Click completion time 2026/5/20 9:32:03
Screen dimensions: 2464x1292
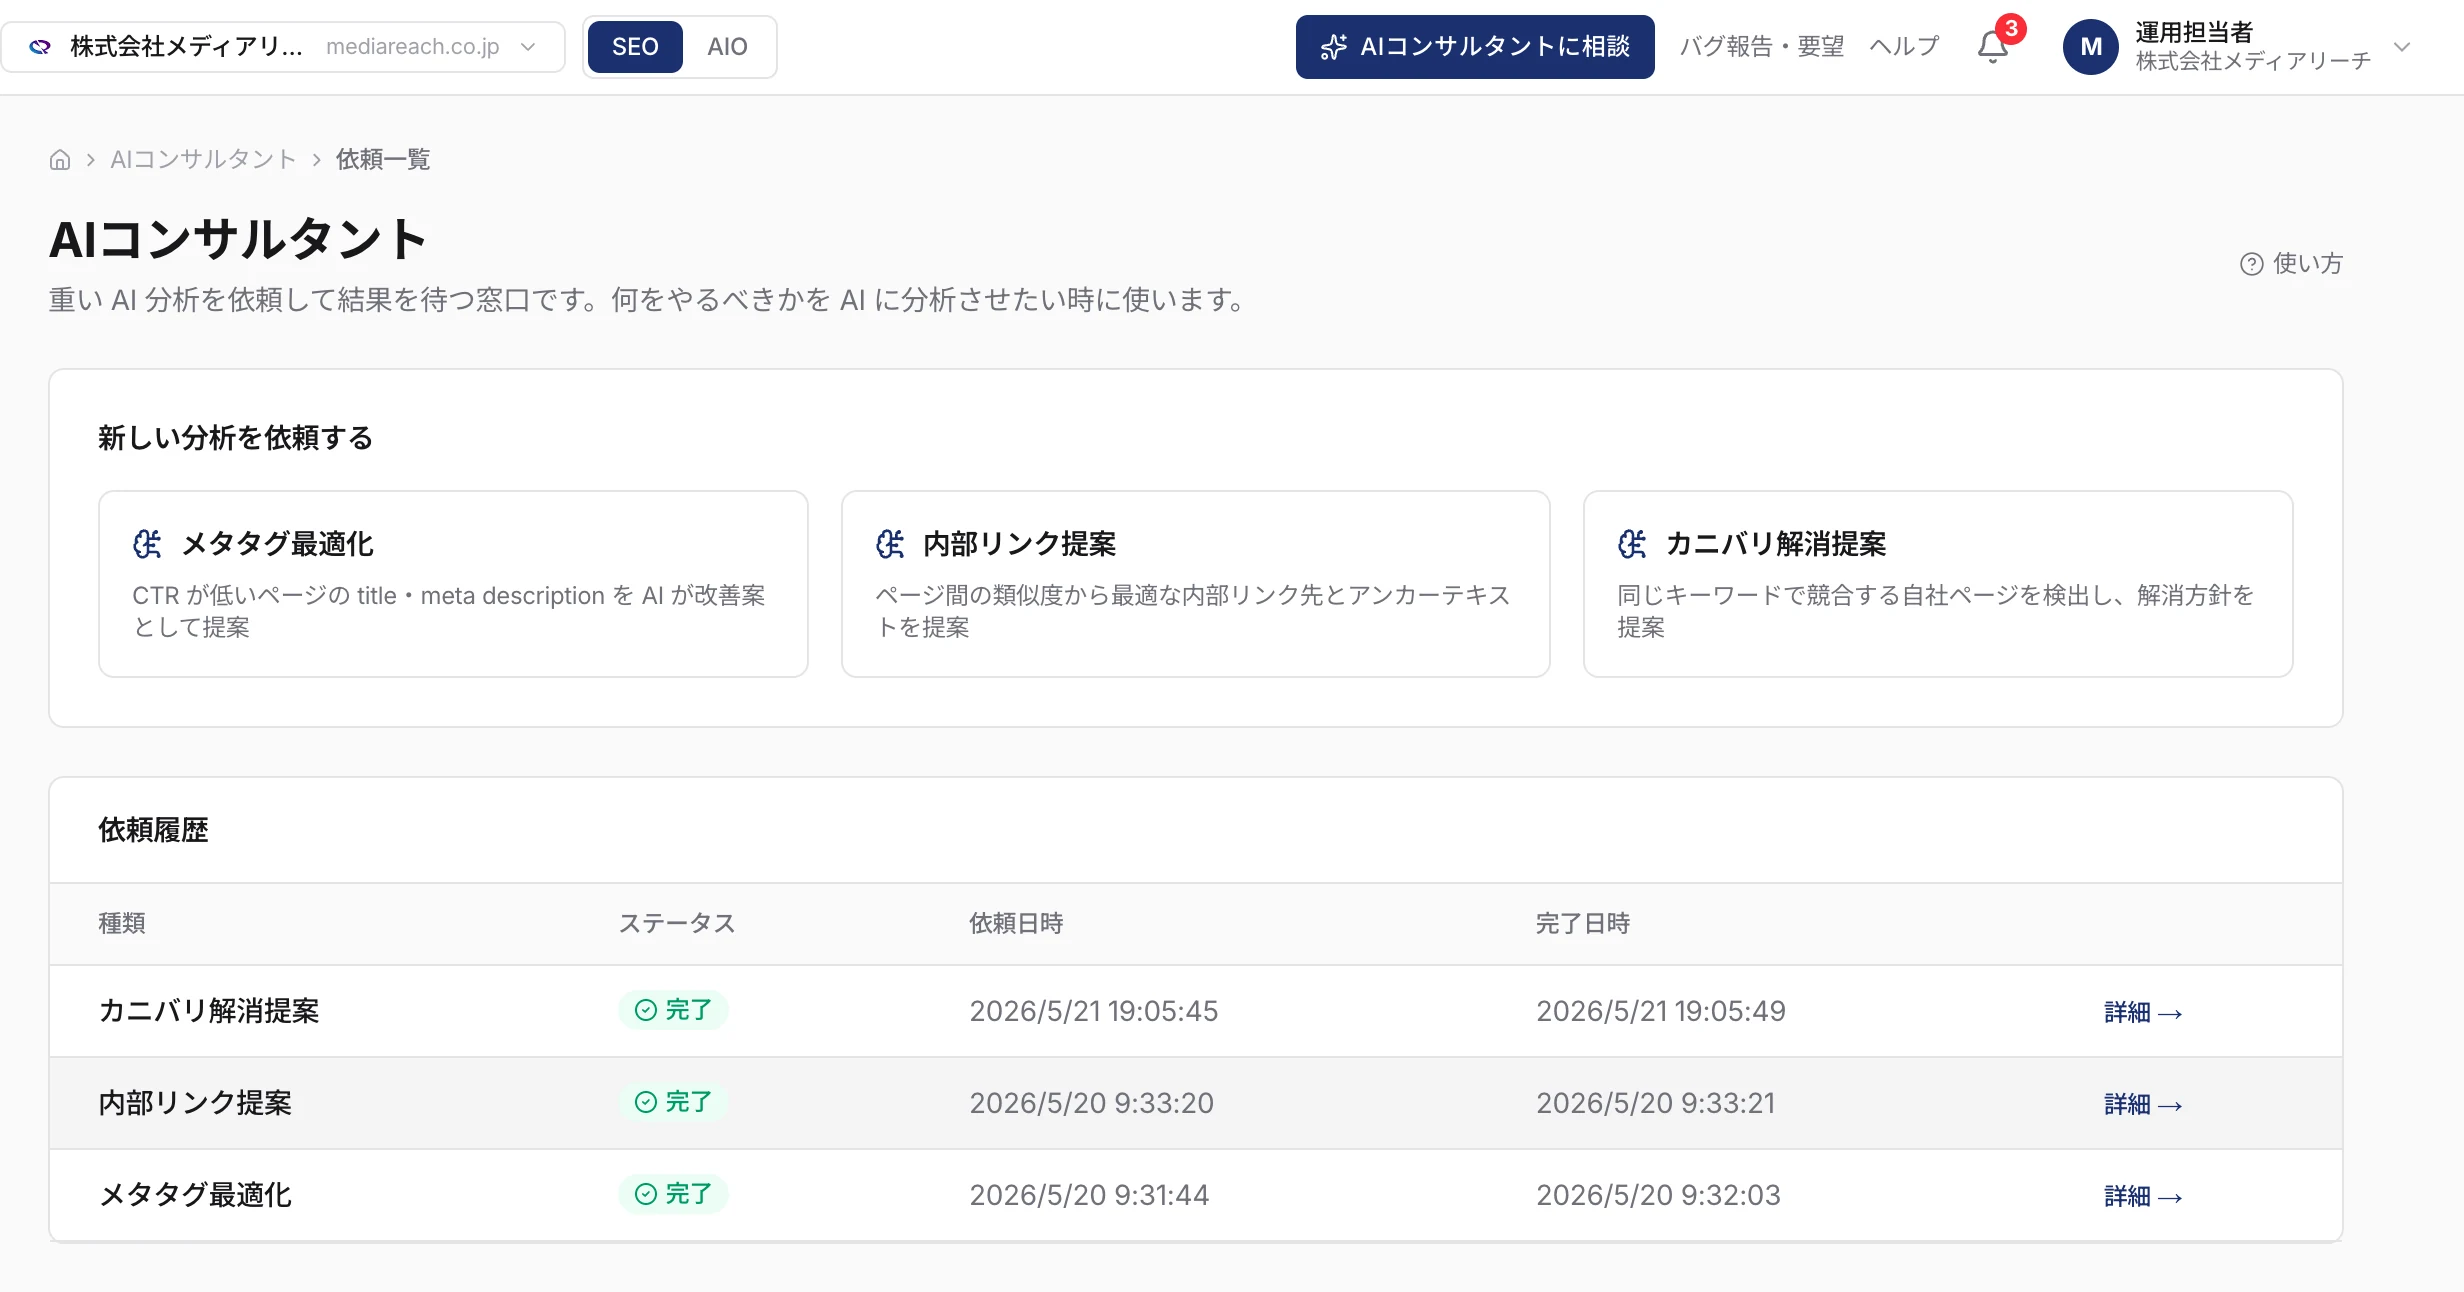(1659, 1195)
